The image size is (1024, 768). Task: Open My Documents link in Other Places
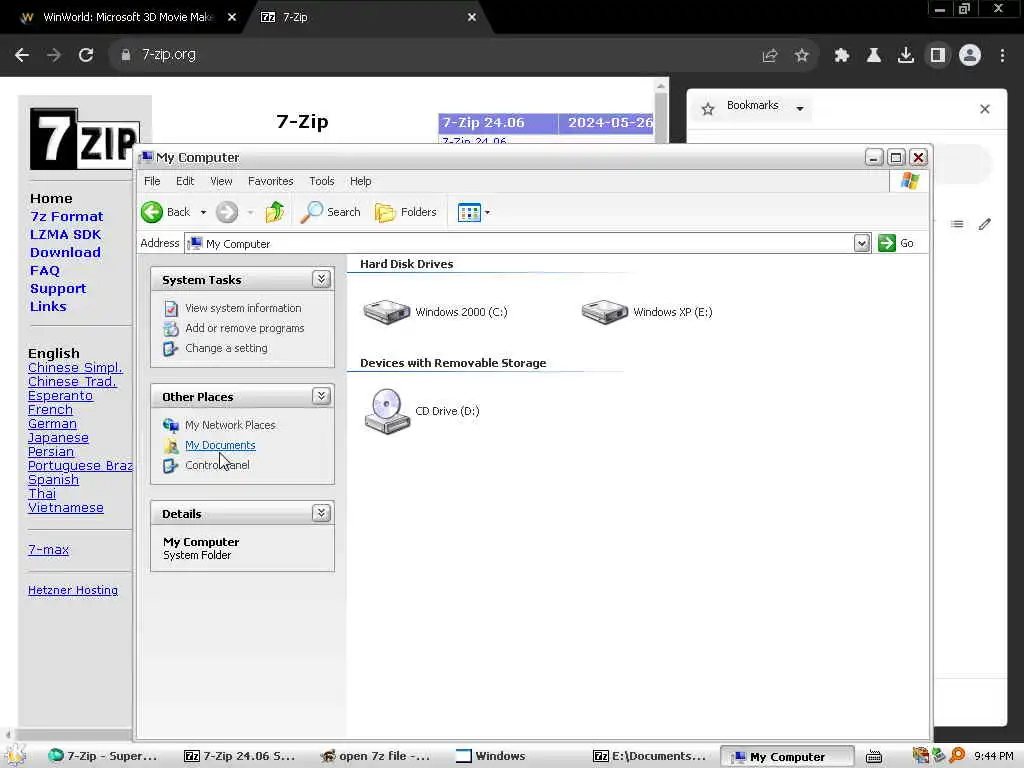[x=220, y=445]
